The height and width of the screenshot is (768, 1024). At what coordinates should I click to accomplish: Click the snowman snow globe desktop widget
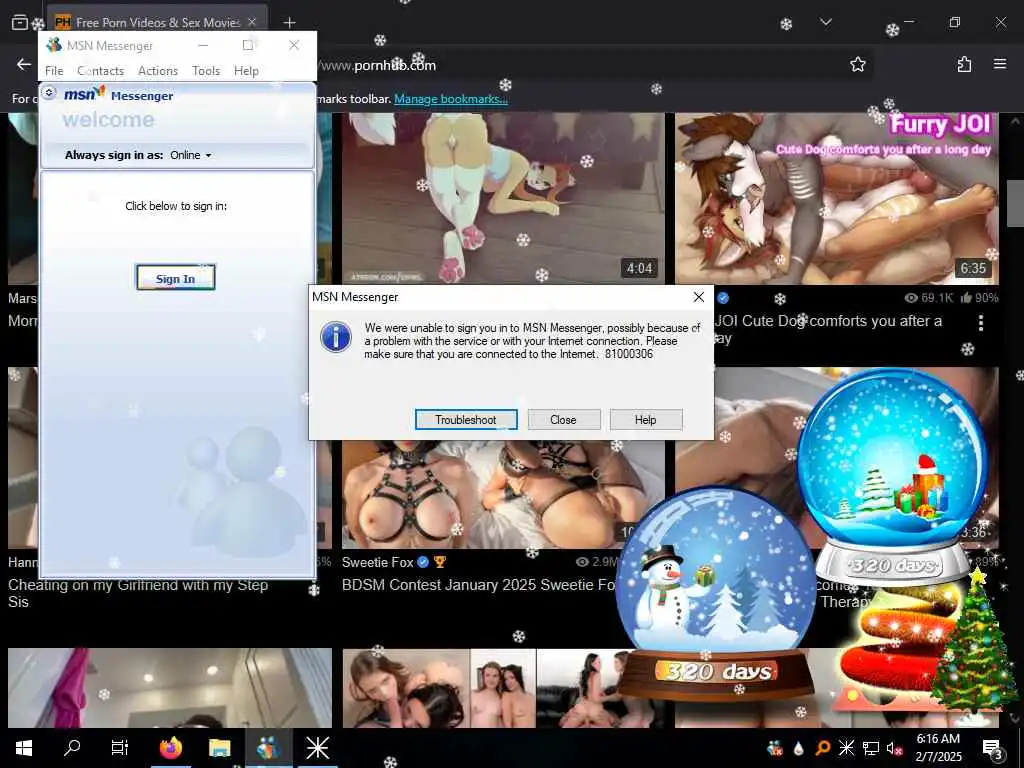point(716,594)
